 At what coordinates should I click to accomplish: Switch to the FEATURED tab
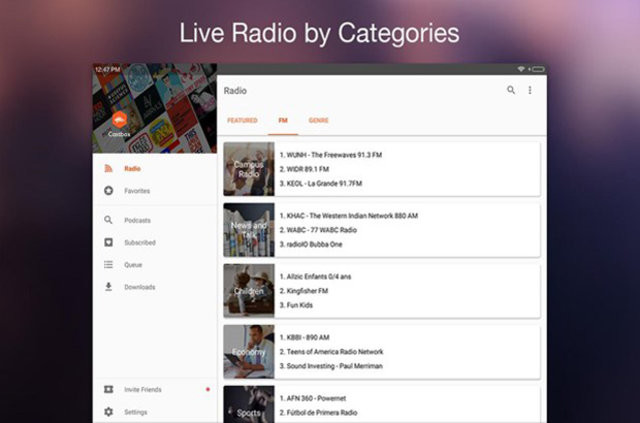(x=242, y=120)
